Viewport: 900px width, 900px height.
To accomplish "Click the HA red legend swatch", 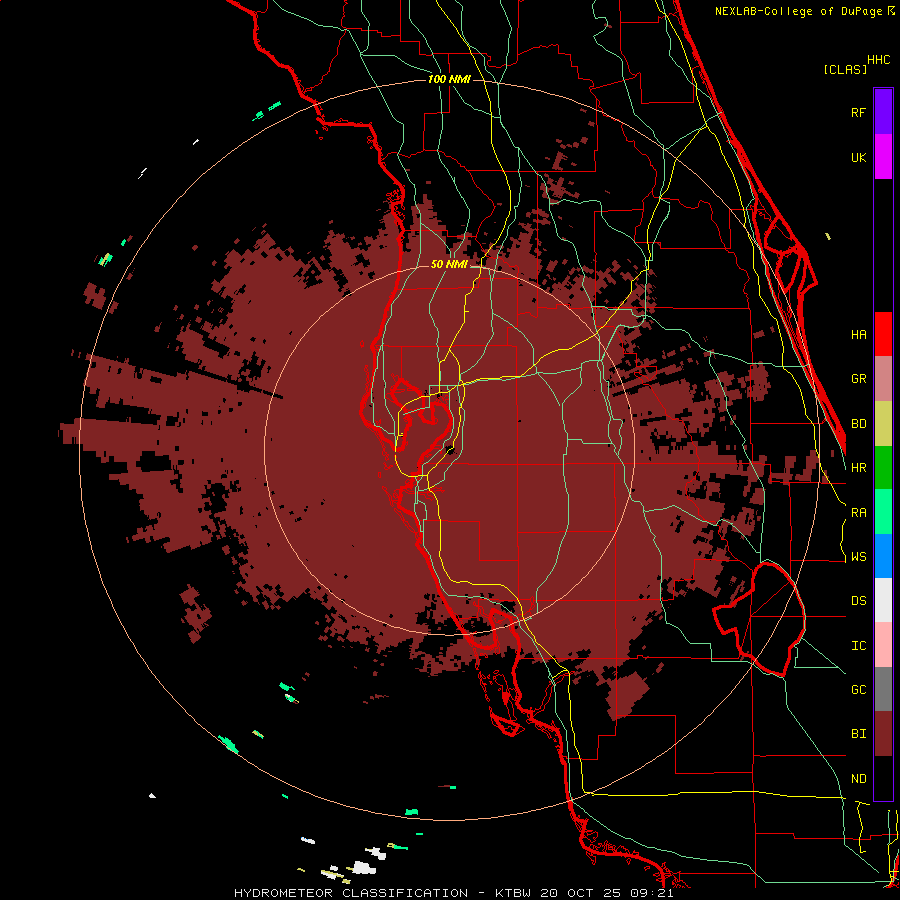I will point(883,334).
